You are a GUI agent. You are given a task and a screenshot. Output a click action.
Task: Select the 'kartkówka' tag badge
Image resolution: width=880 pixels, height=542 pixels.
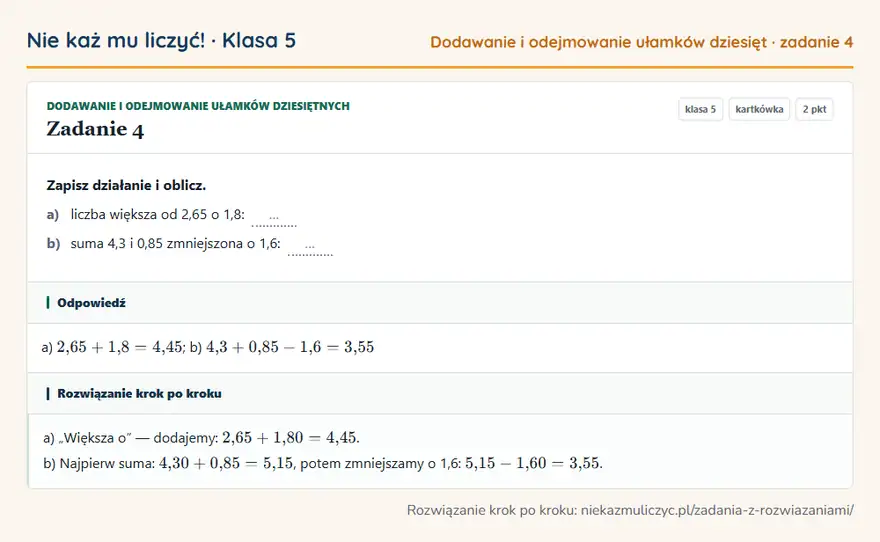pos(759,109)
